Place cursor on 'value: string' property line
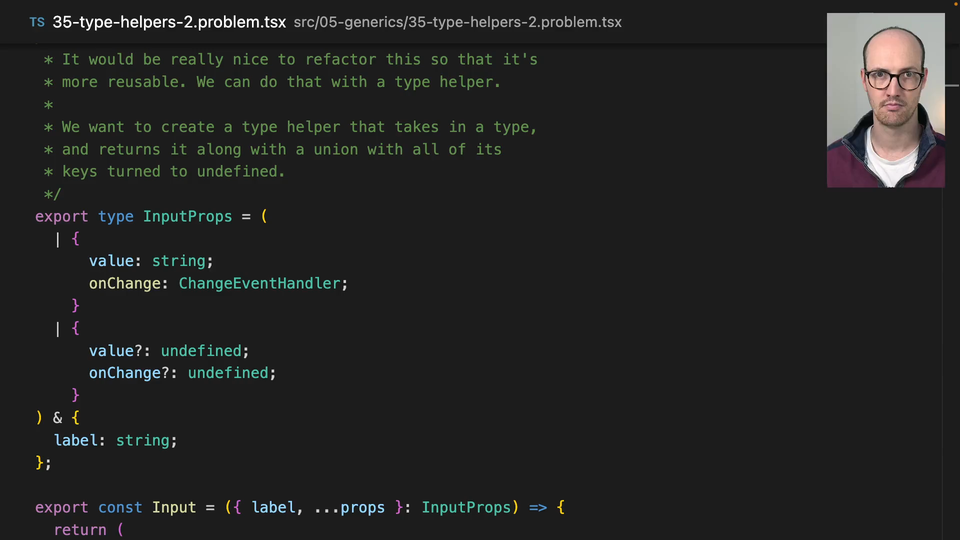960x540 pixels. 150,261
